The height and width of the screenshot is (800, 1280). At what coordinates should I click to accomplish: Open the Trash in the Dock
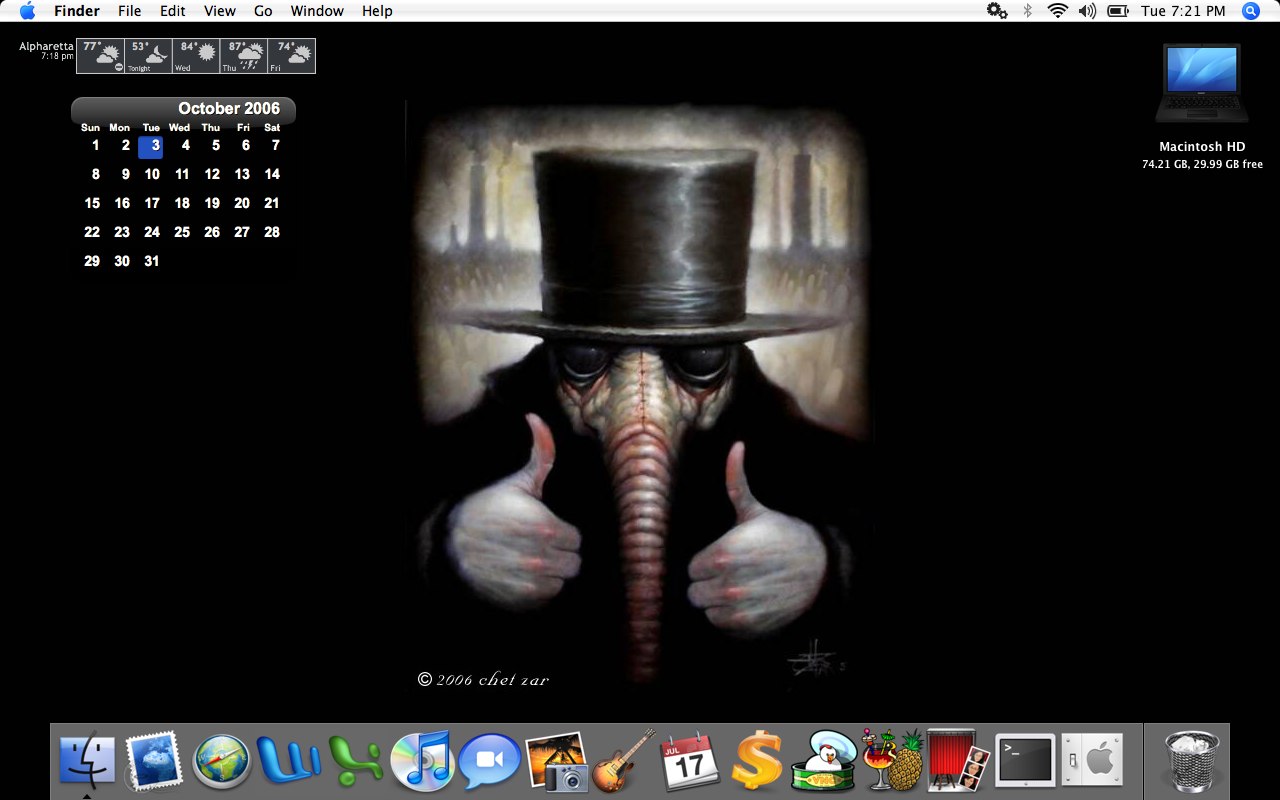coord(1192,761)
